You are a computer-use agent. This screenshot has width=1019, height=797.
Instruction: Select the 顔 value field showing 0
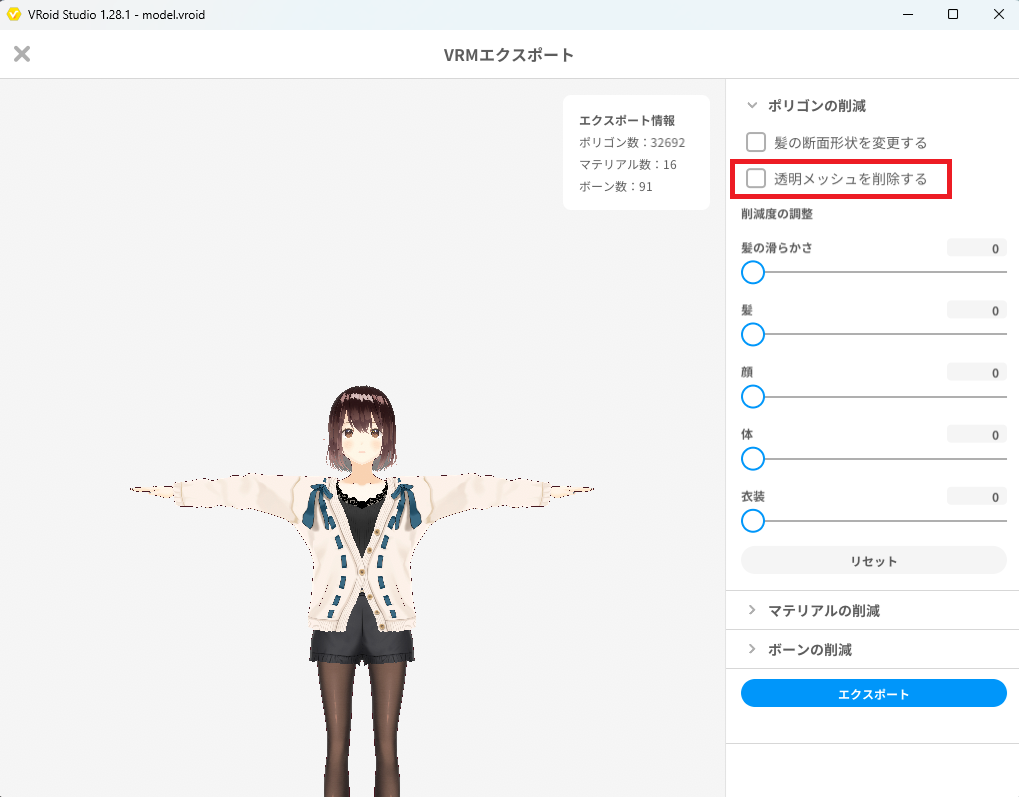[x=975, y=372]
